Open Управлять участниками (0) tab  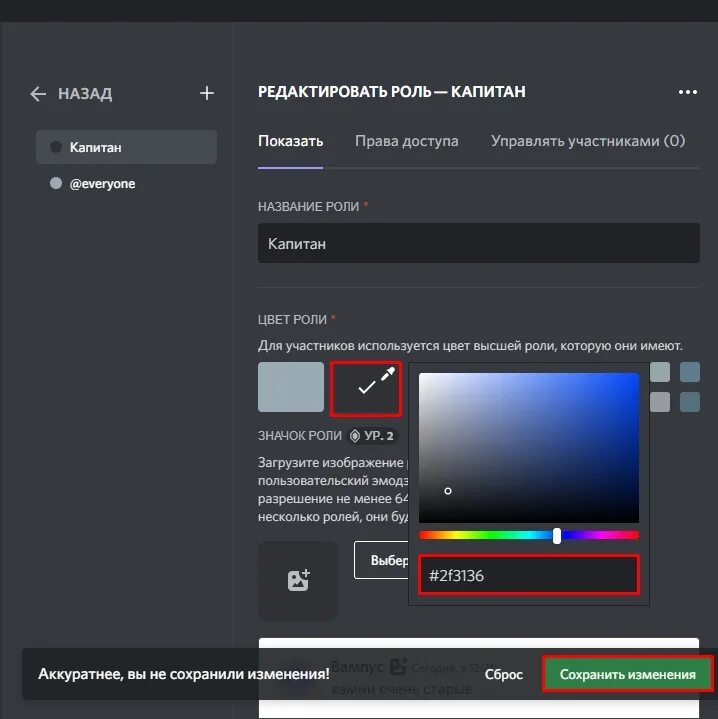coord(588,141)
